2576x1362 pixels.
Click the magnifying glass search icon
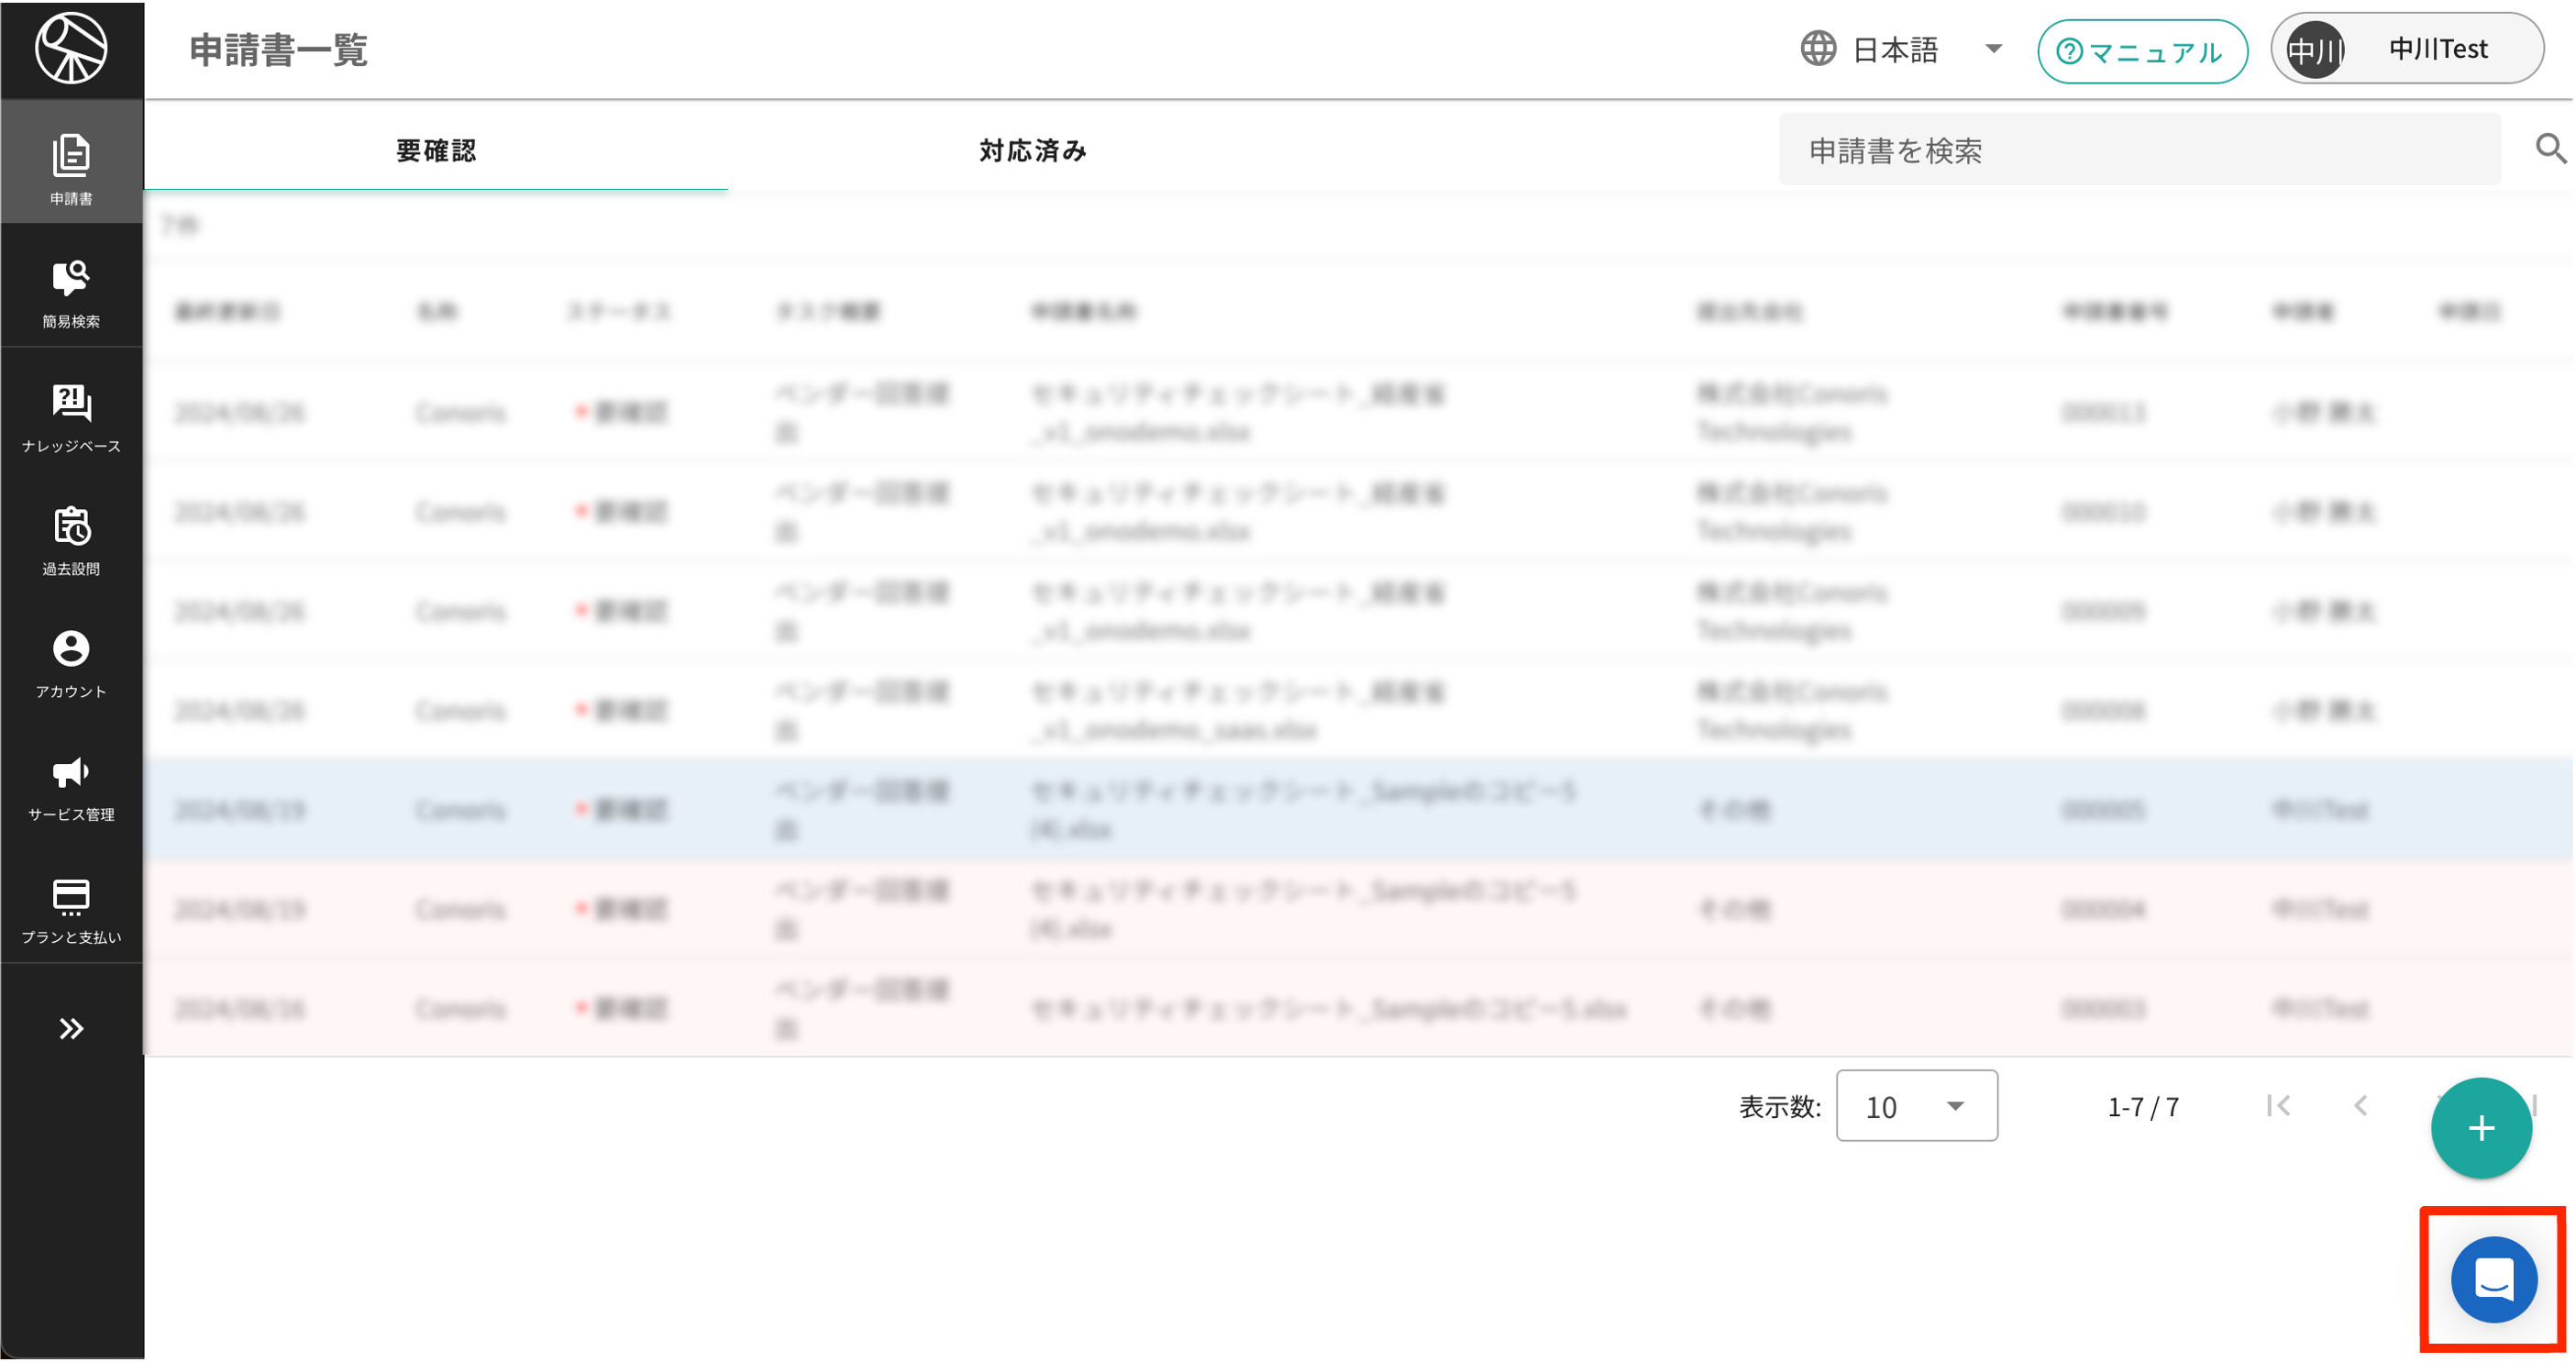click(x=2551, y=148)
